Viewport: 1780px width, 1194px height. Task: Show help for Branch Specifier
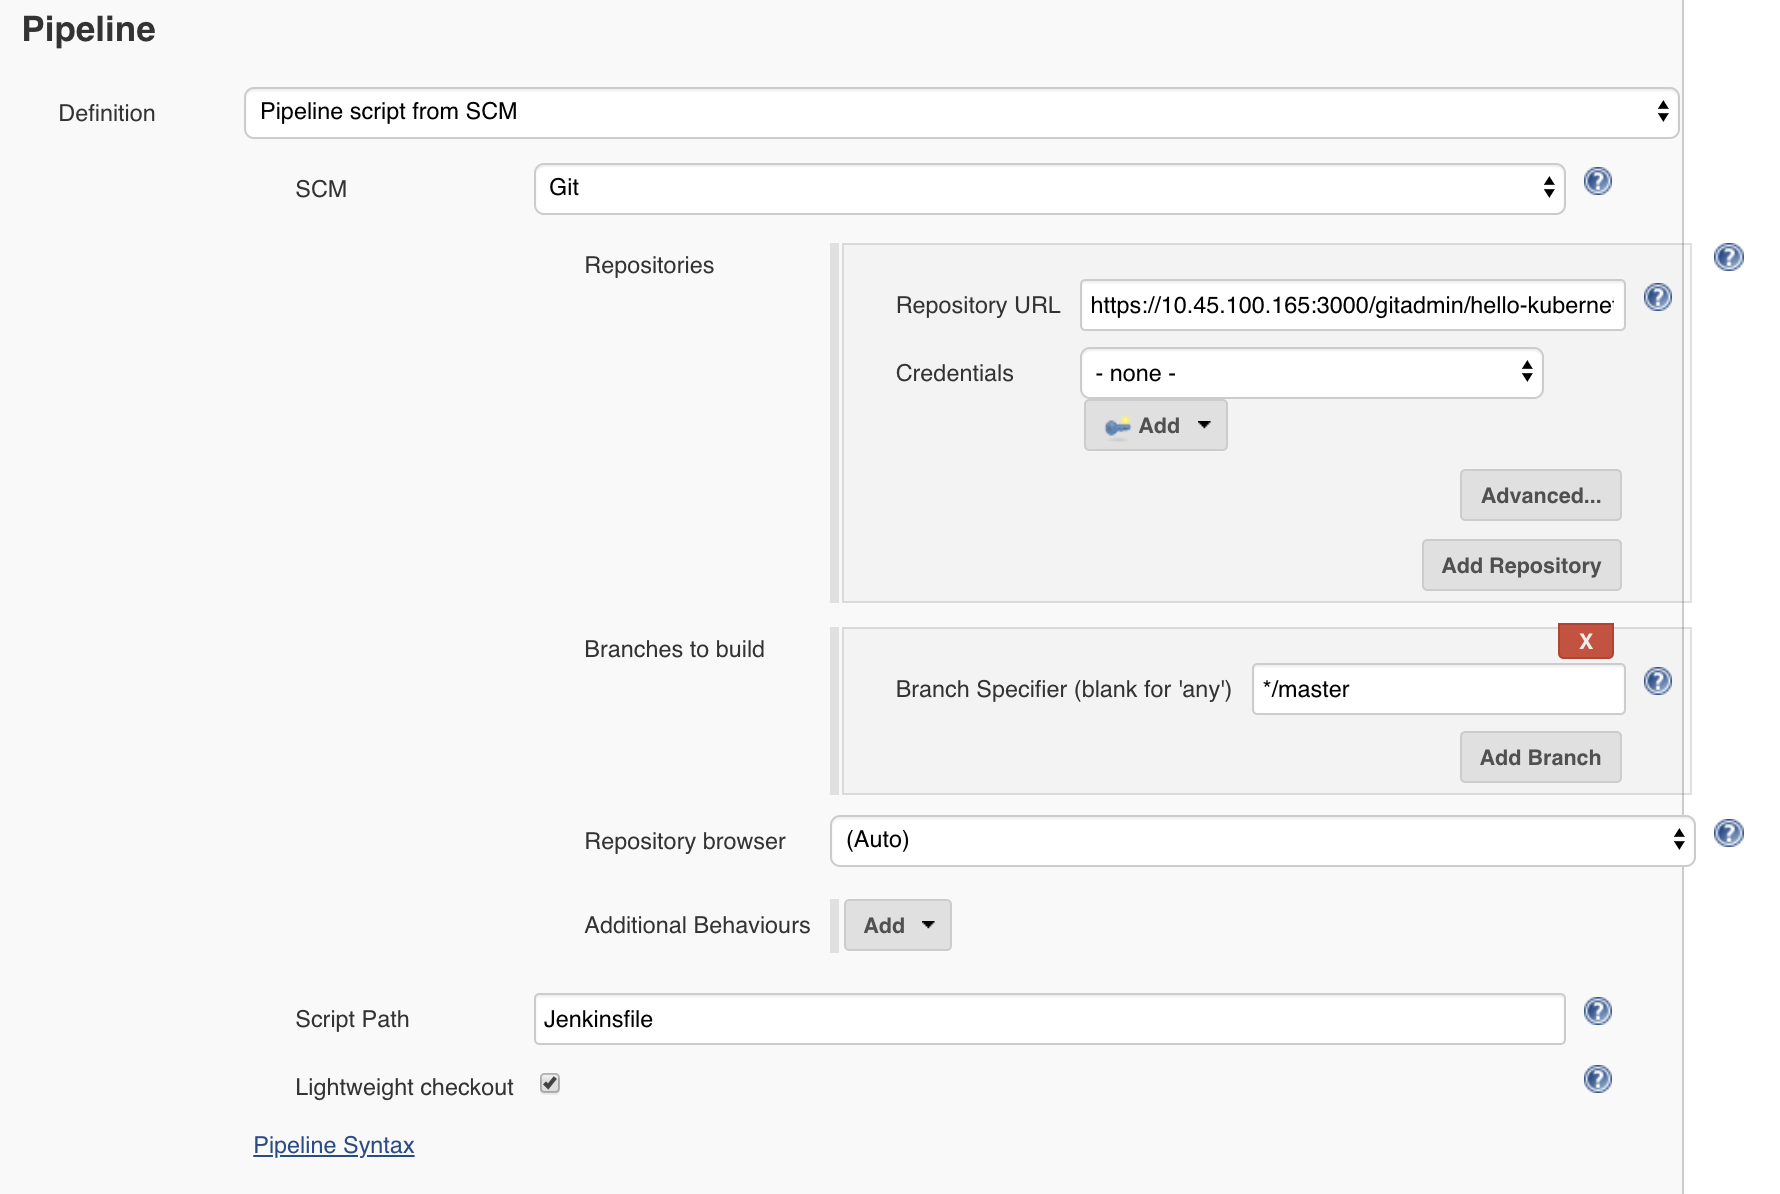point(1658,681)
